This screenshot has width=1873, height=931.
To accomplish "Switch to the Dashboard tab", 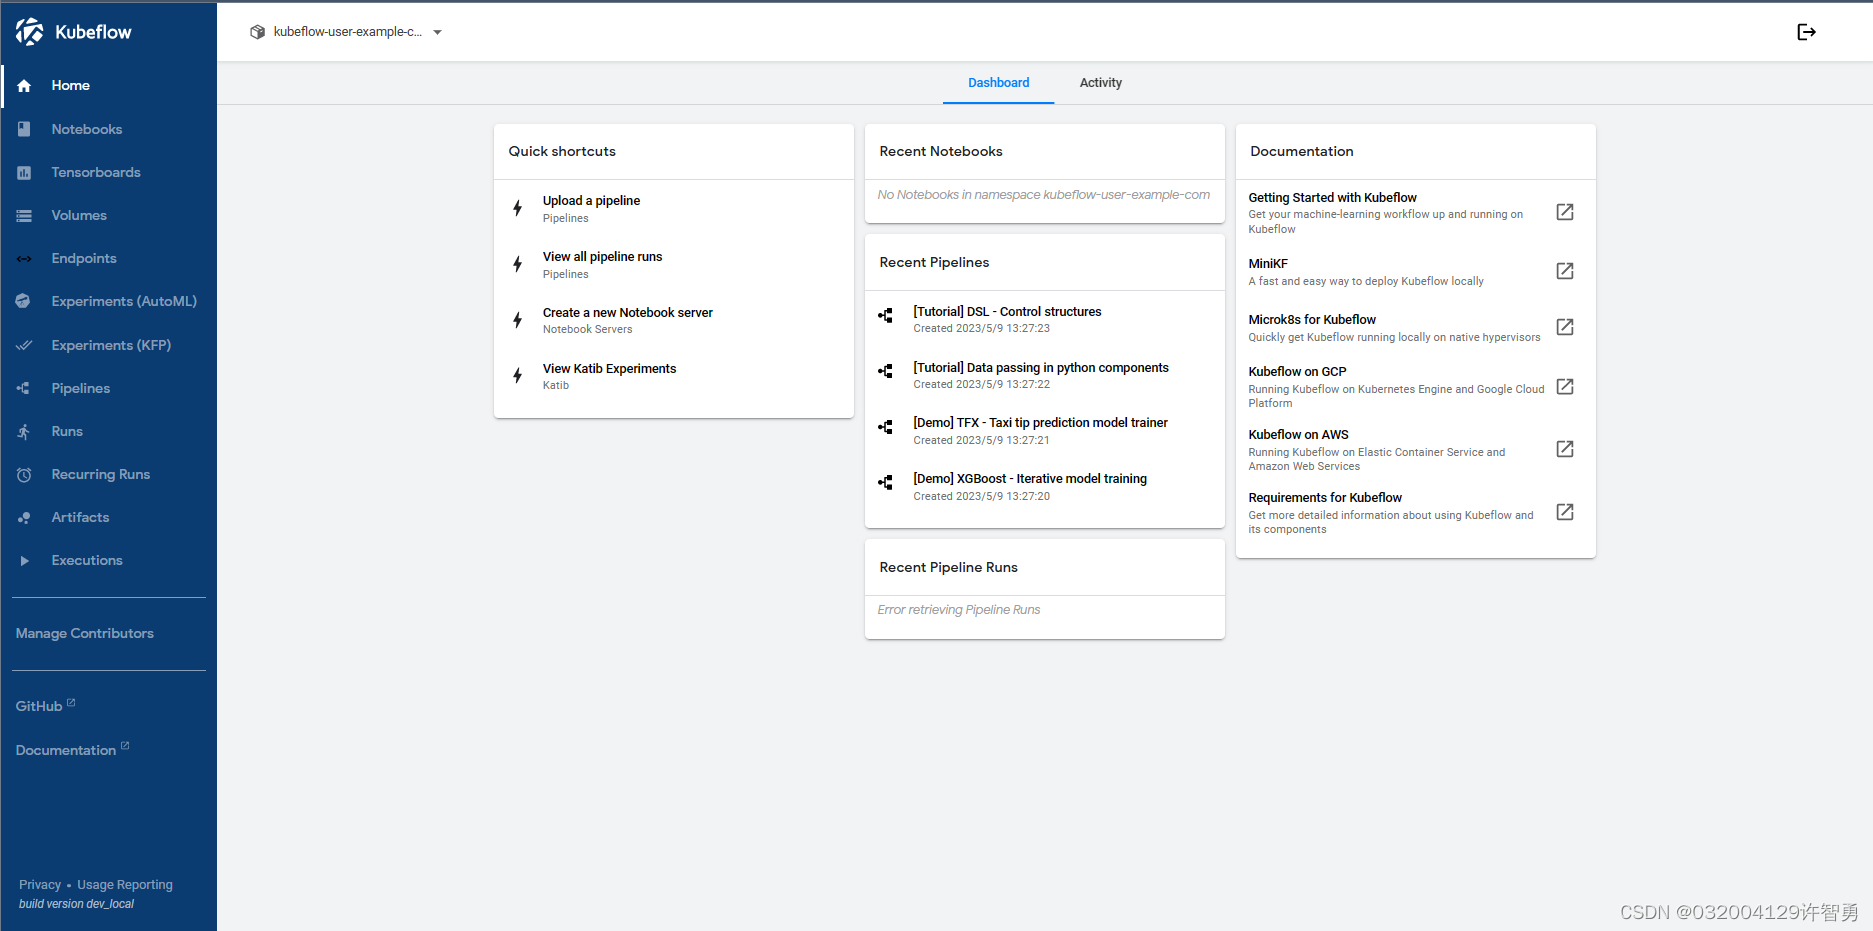I will [998, 83].
